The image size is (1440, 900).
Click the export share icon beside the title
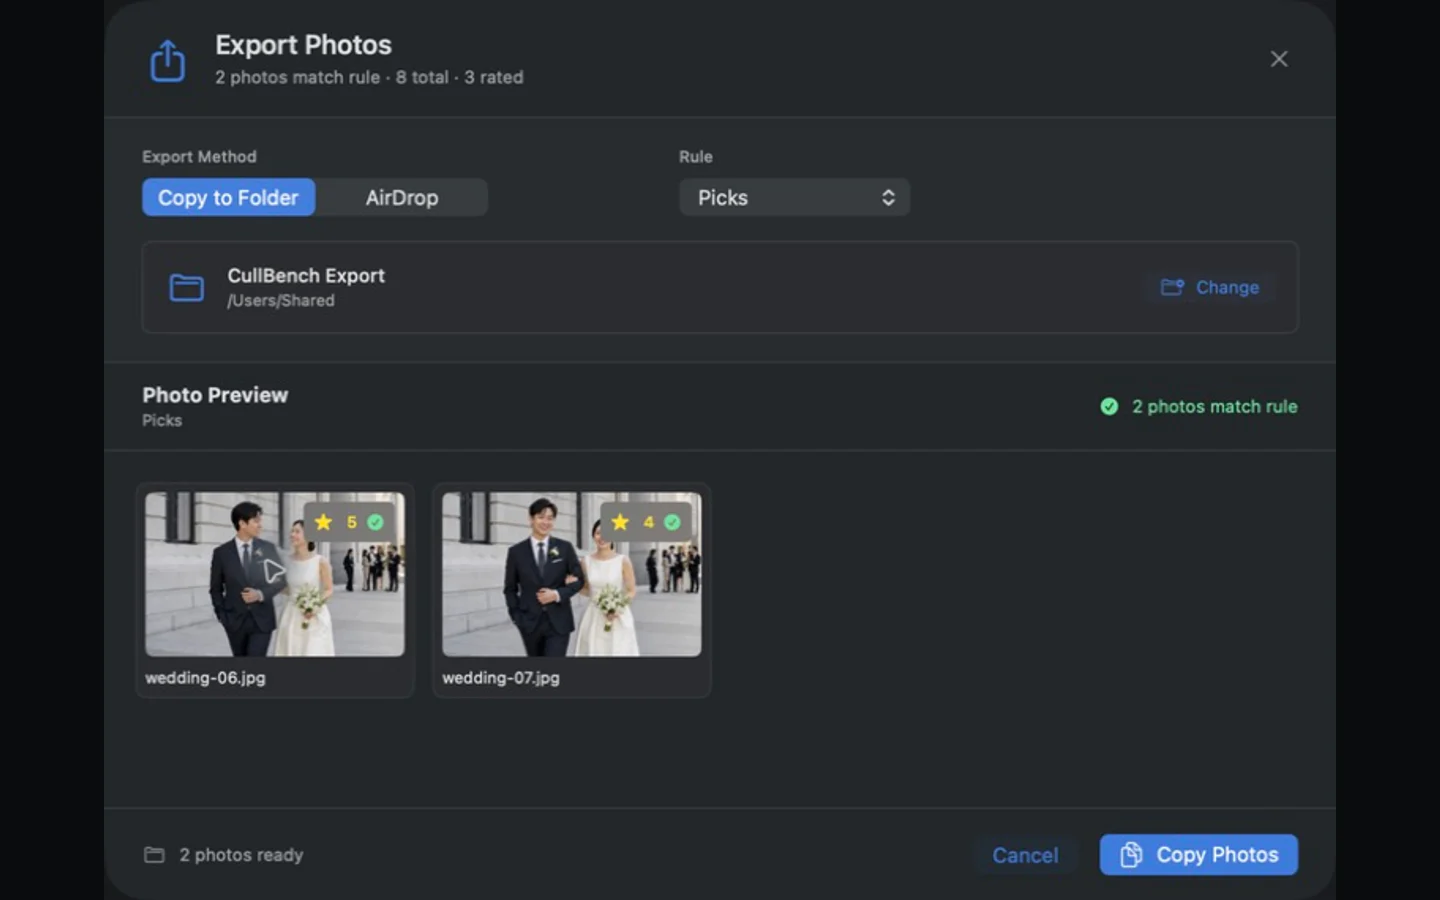click(x=167, y=61)
